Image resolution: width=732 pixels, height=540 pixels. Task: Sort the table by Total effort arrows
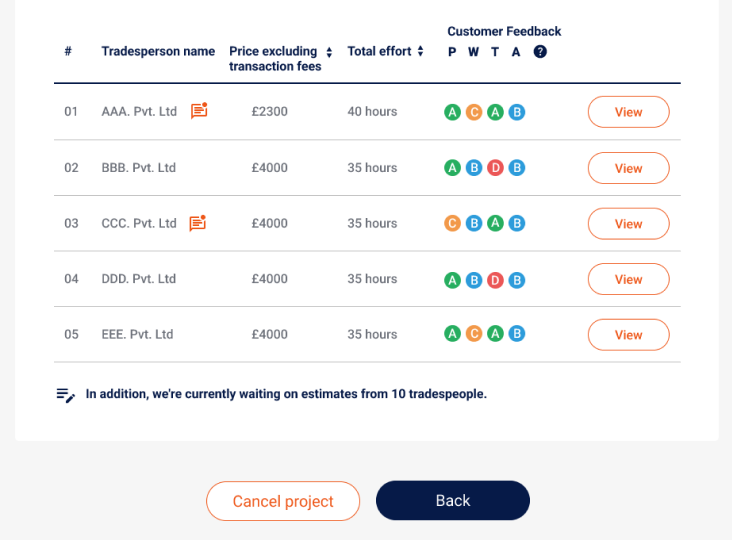(421, 51)
